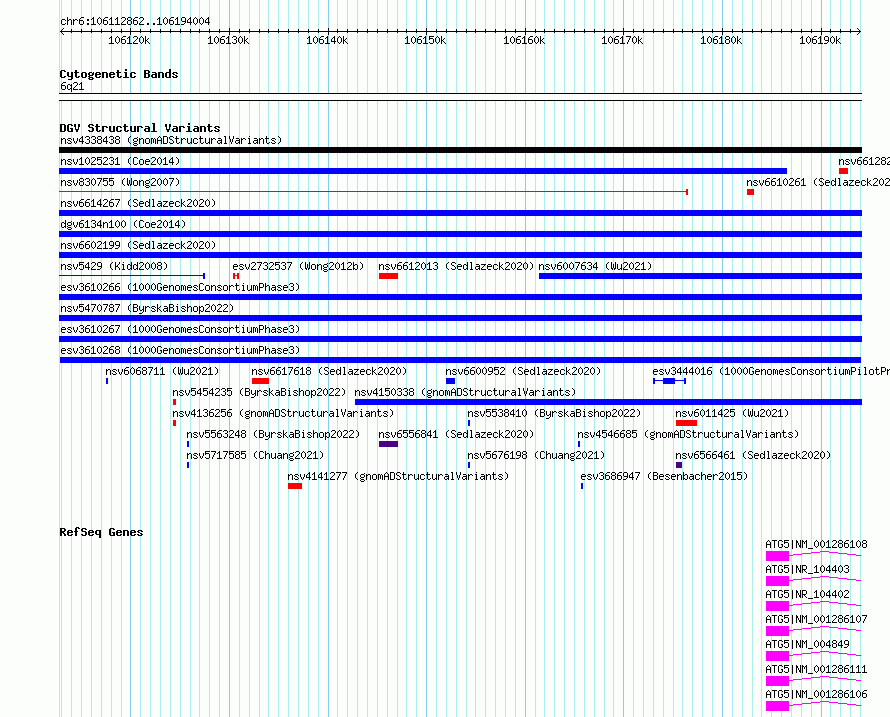This screenshot has height=717, width=890.
Task: Click the nsv4338438 gnomADStructuralVariants label
Action: pos(171,140)
